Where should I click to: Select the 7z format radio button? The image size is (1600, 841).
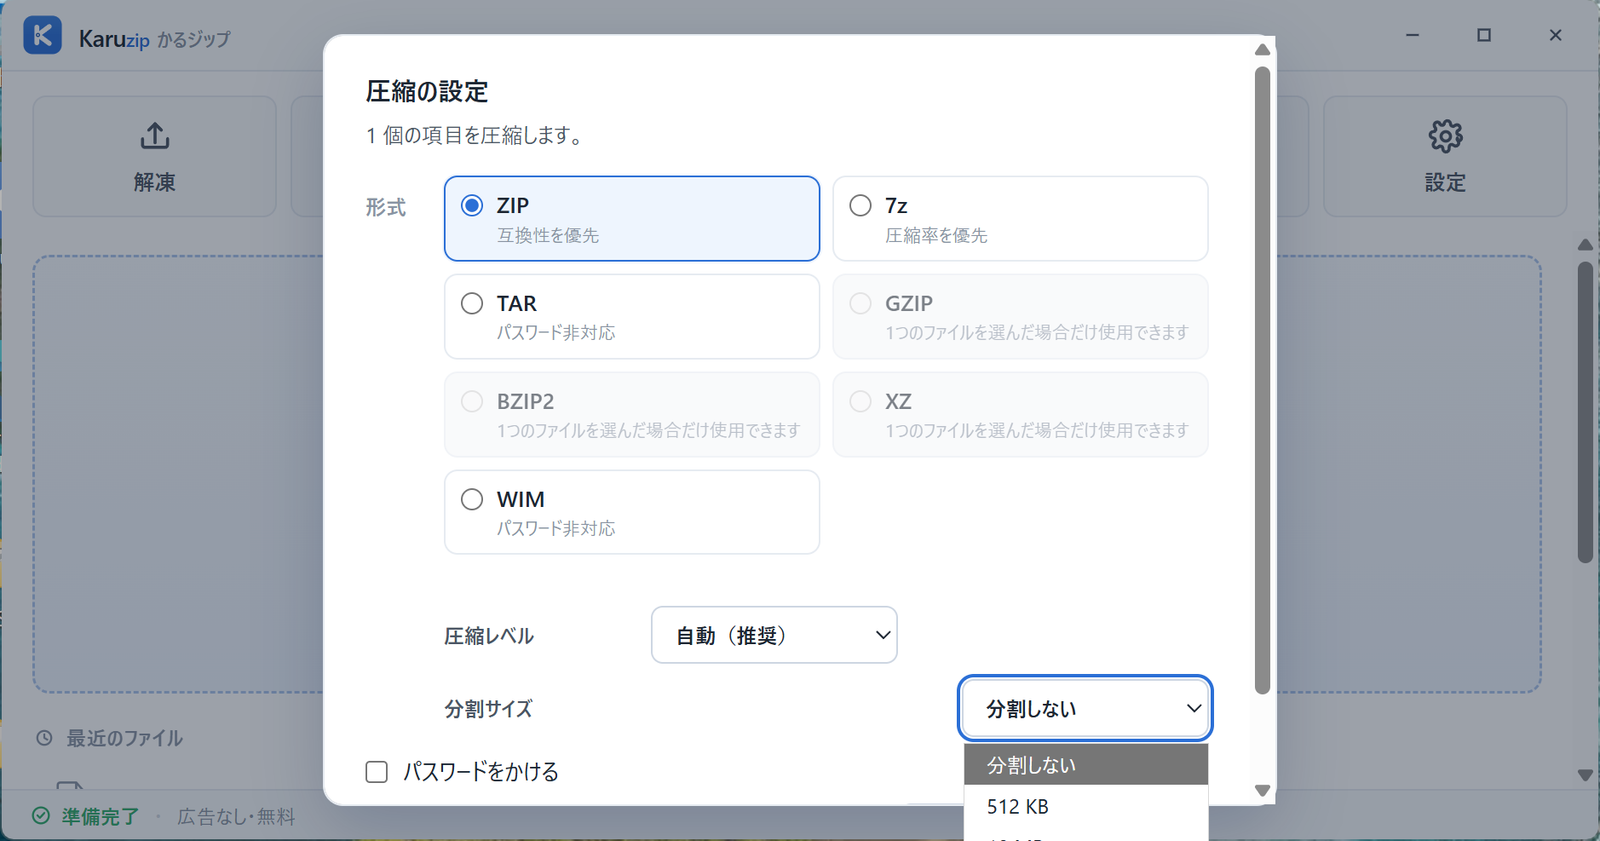[860, 205]
